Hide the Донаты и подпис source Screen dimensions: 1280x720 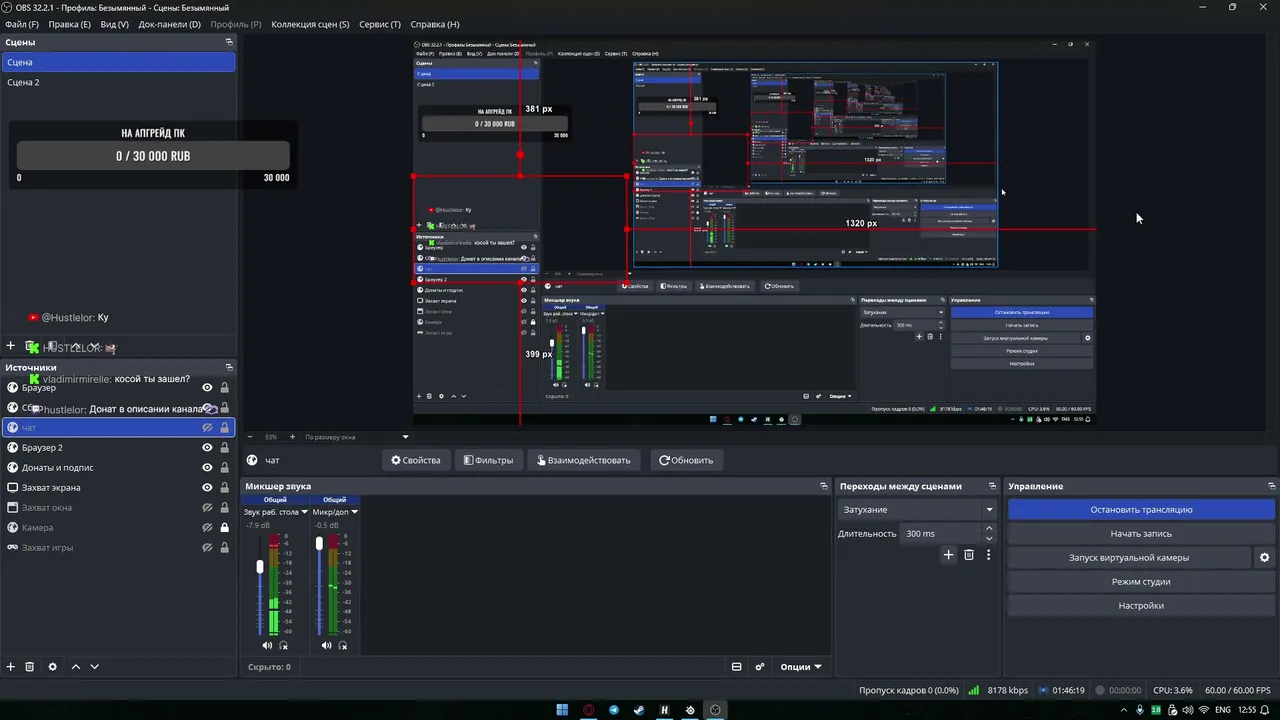point(208,468)
